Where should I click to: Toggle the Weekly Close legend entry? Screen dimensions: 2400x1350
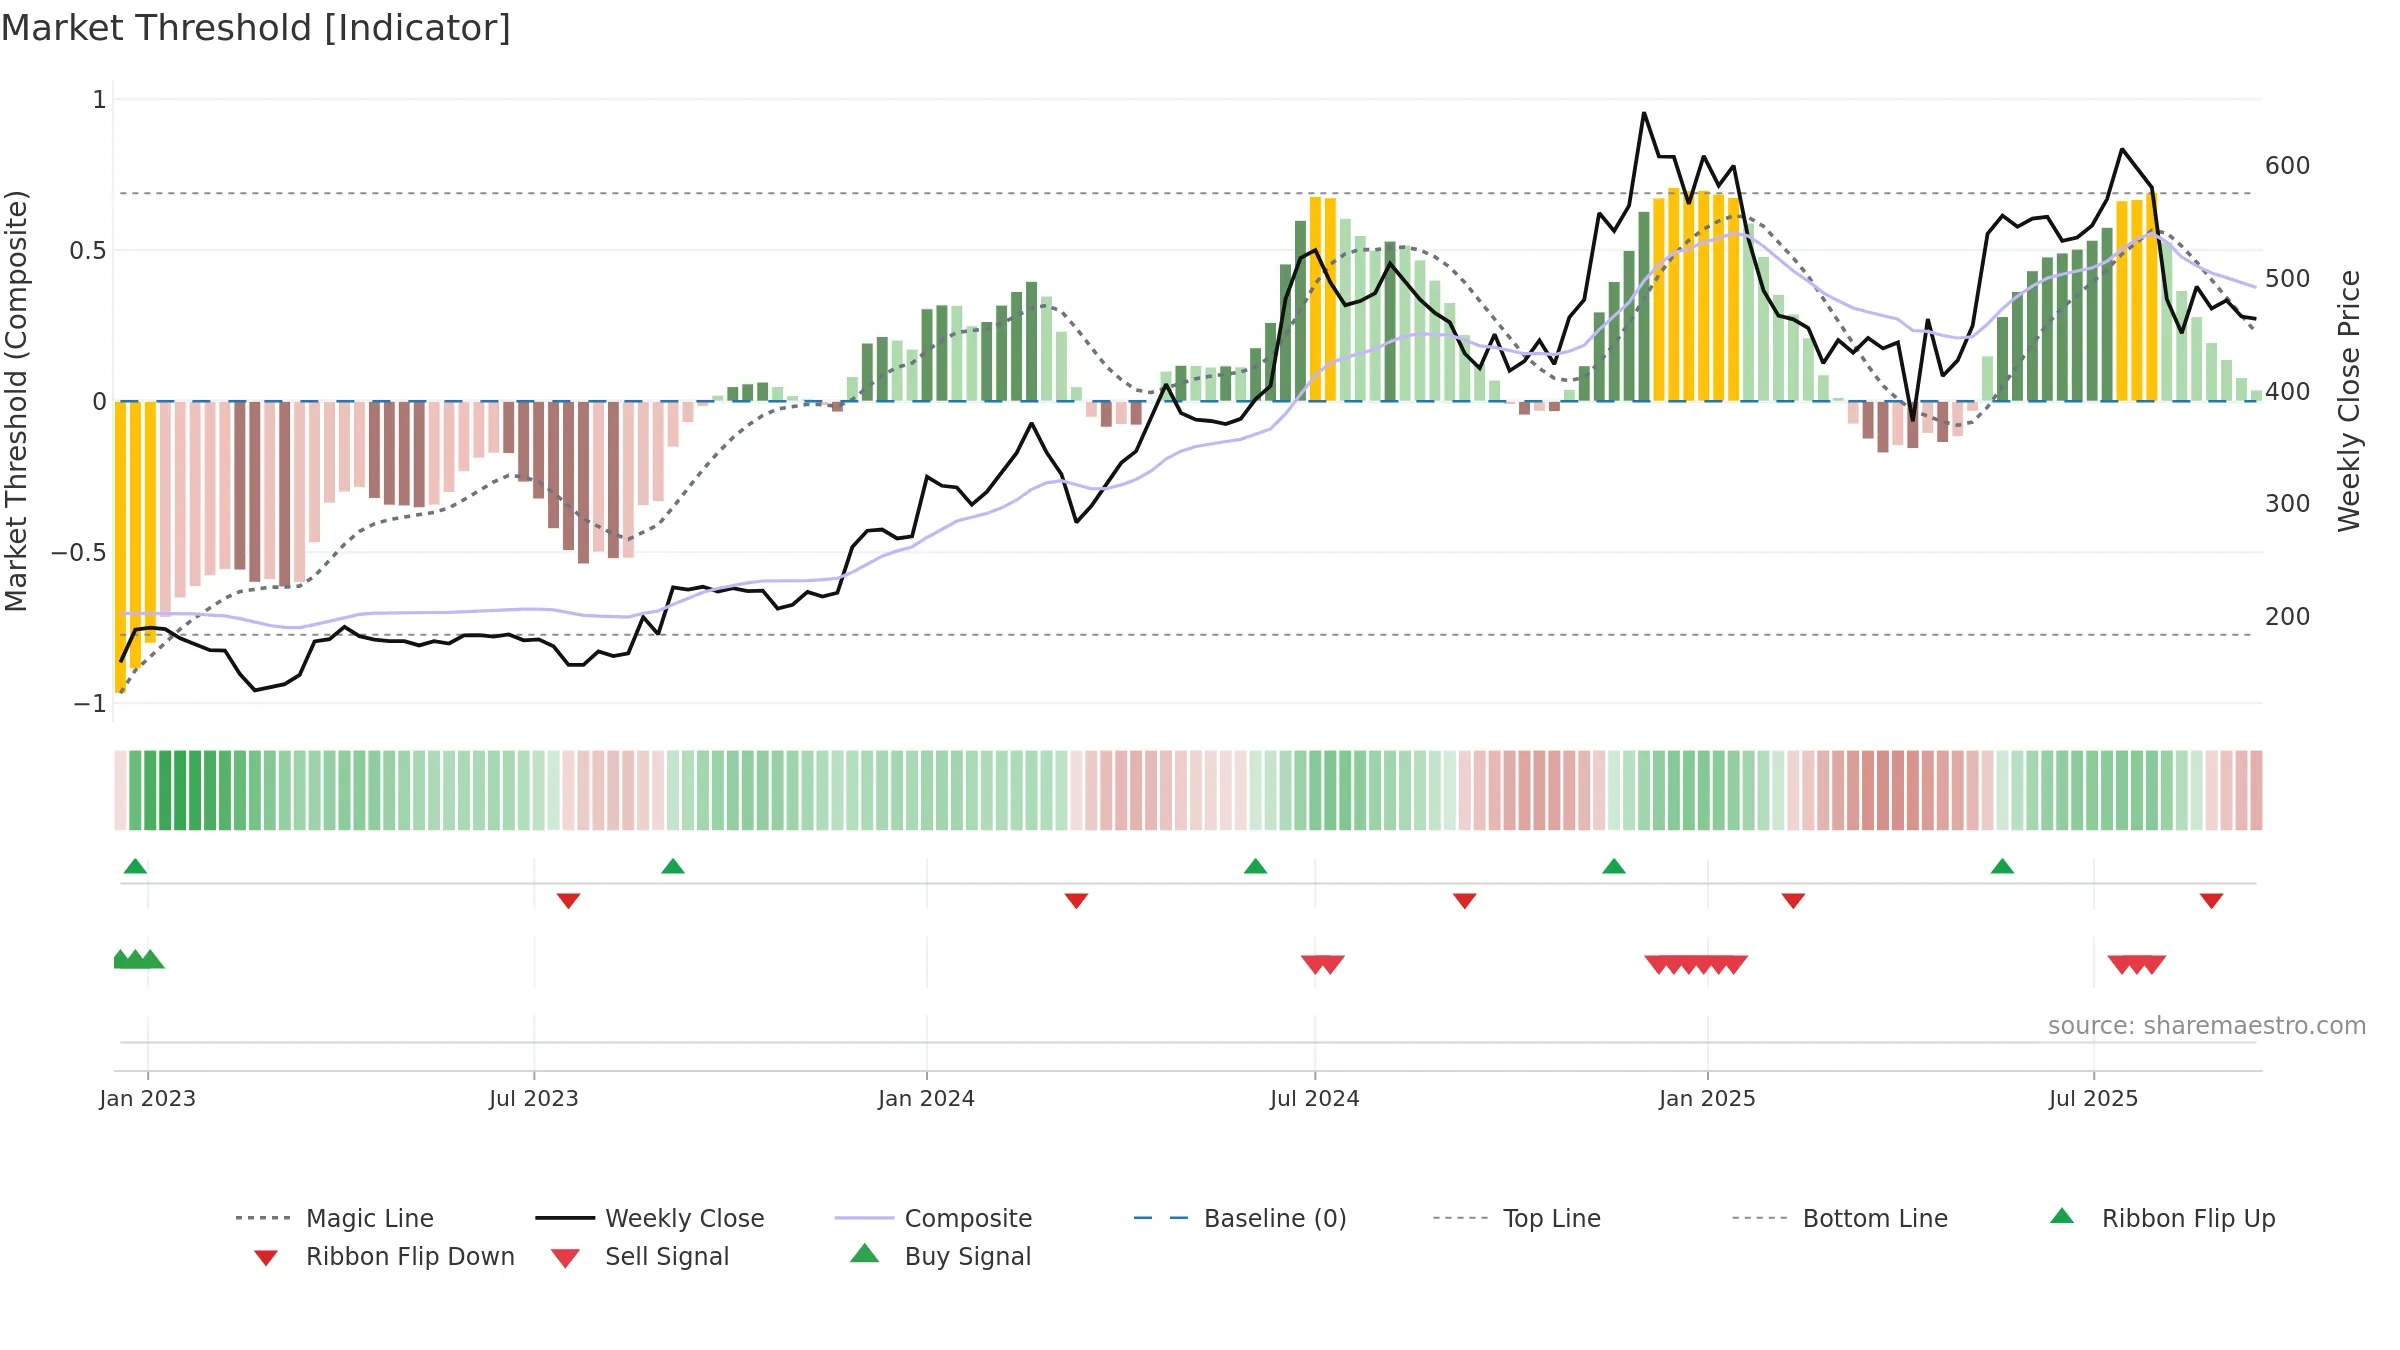649,1218
